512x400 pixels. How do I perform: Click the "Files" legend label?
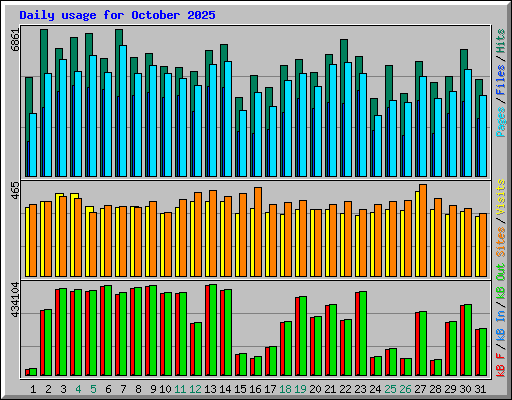click(501, 80)
